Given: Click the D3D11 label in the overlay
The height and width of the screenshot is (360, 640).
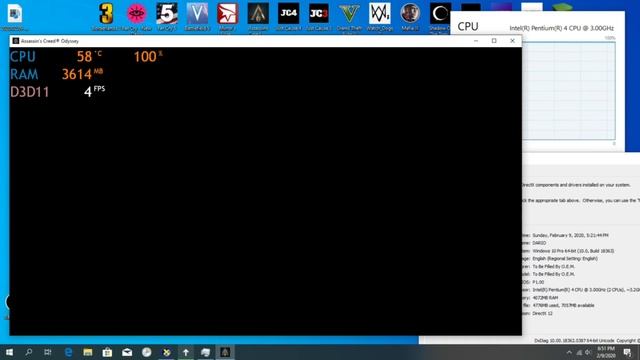Looking at the screenshot, I should pos(29,92).
